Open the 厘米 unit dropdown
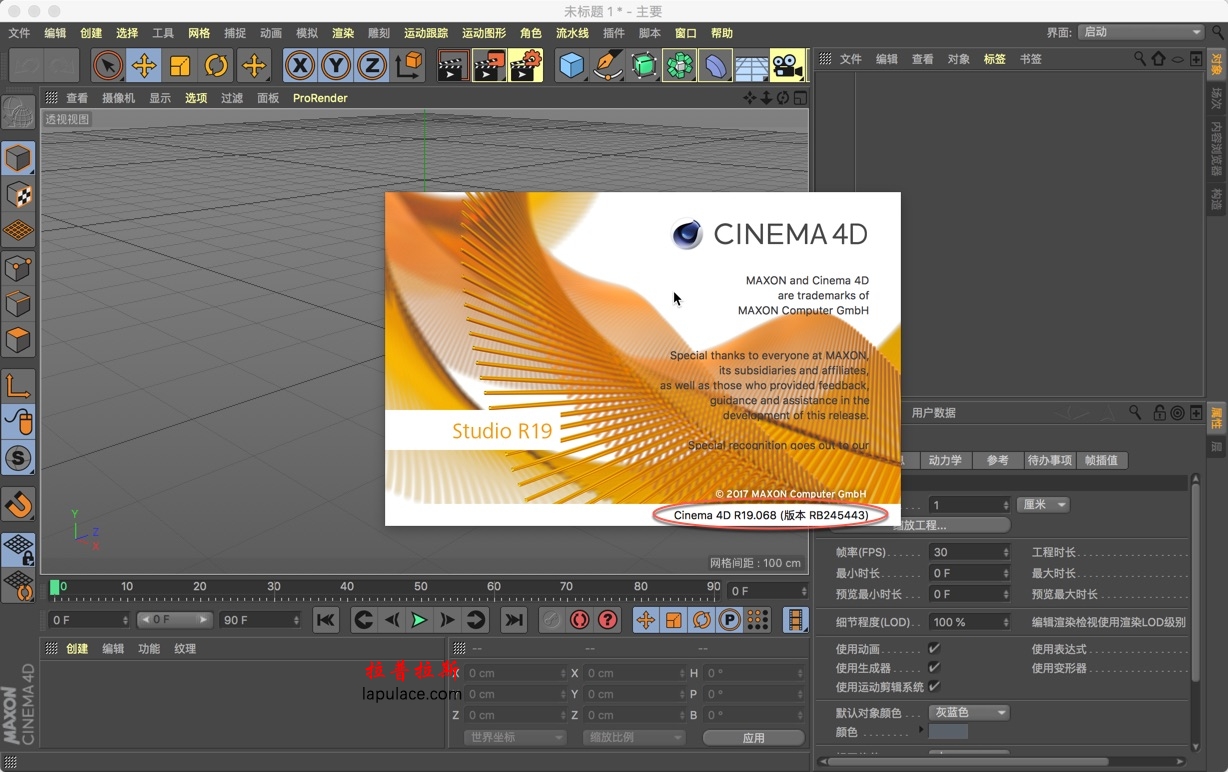This screenshot has width=1228, height=772. click(x=1043, y=505)
